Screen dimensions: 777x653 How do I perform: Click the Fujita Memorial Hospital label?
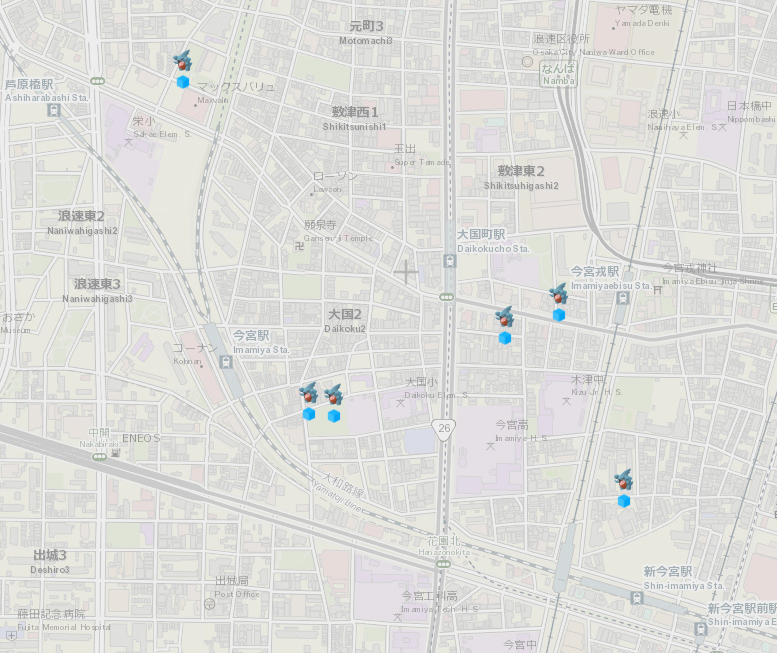pos(63,620)
